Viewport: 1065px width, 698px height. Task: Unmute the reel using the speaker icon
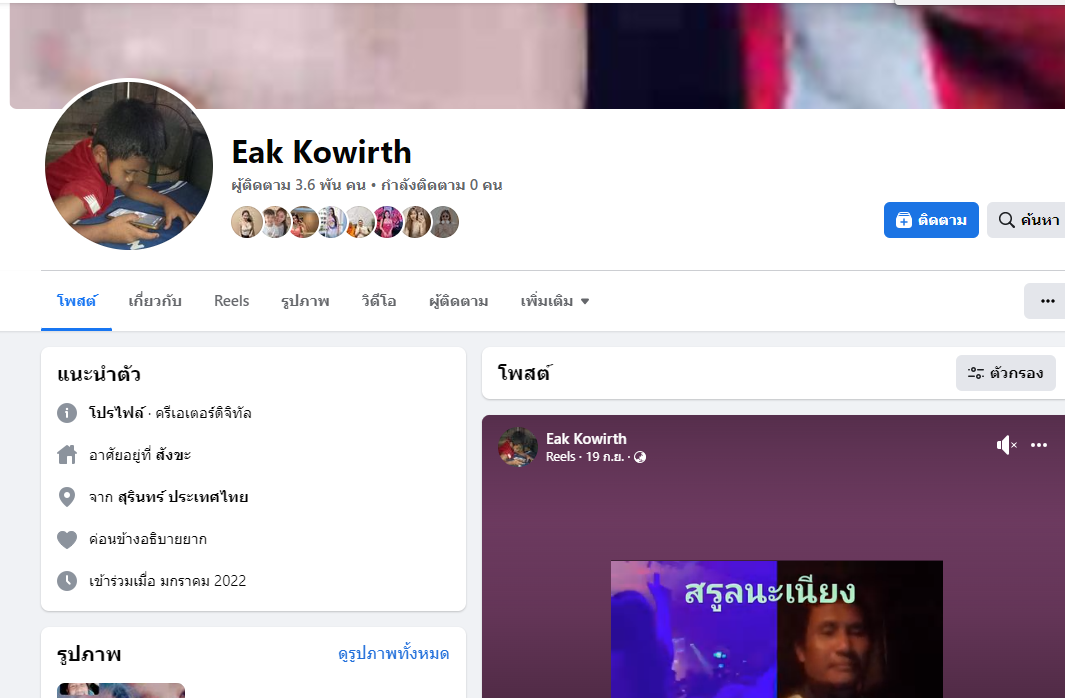coord(1006,445)
